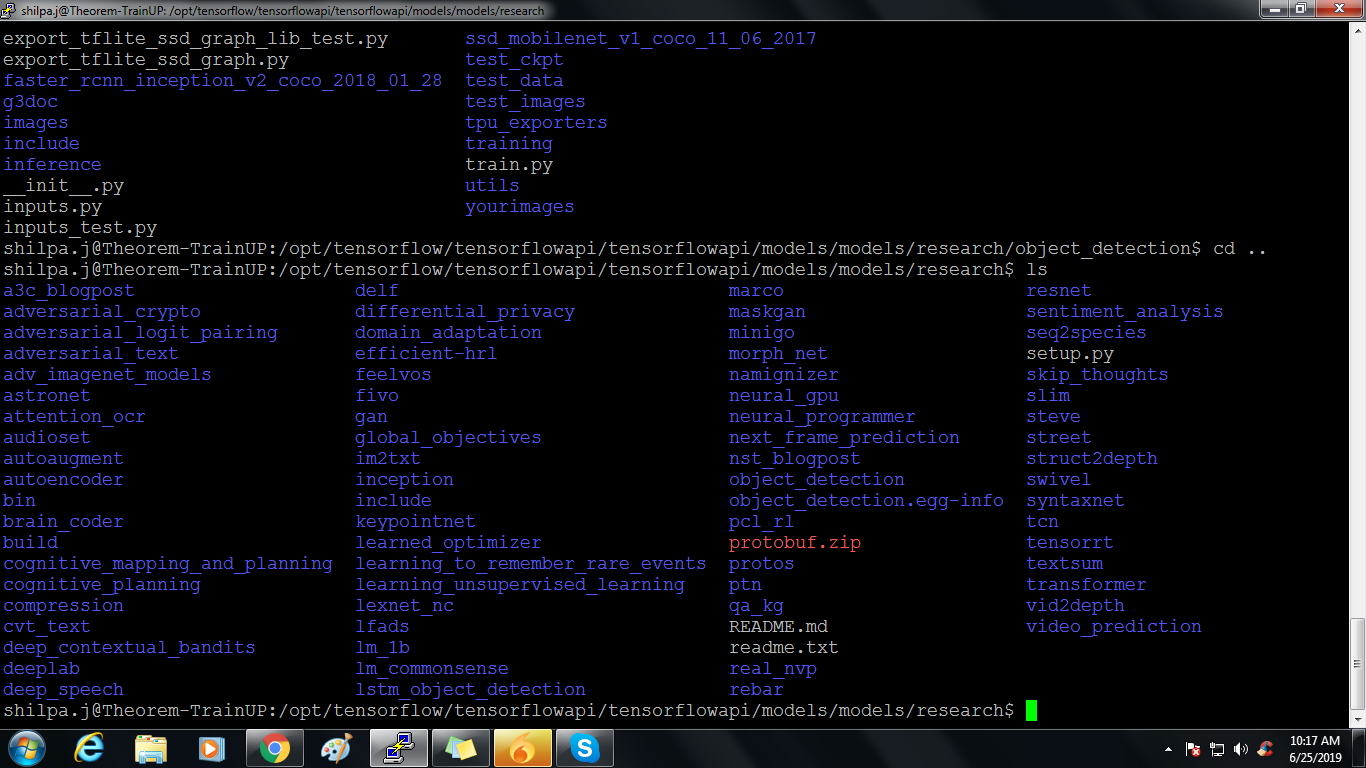The height and width of the screenshot is (768, 1366).
Task: Open WinSCP from the taskbar
Action: (398, 747)
